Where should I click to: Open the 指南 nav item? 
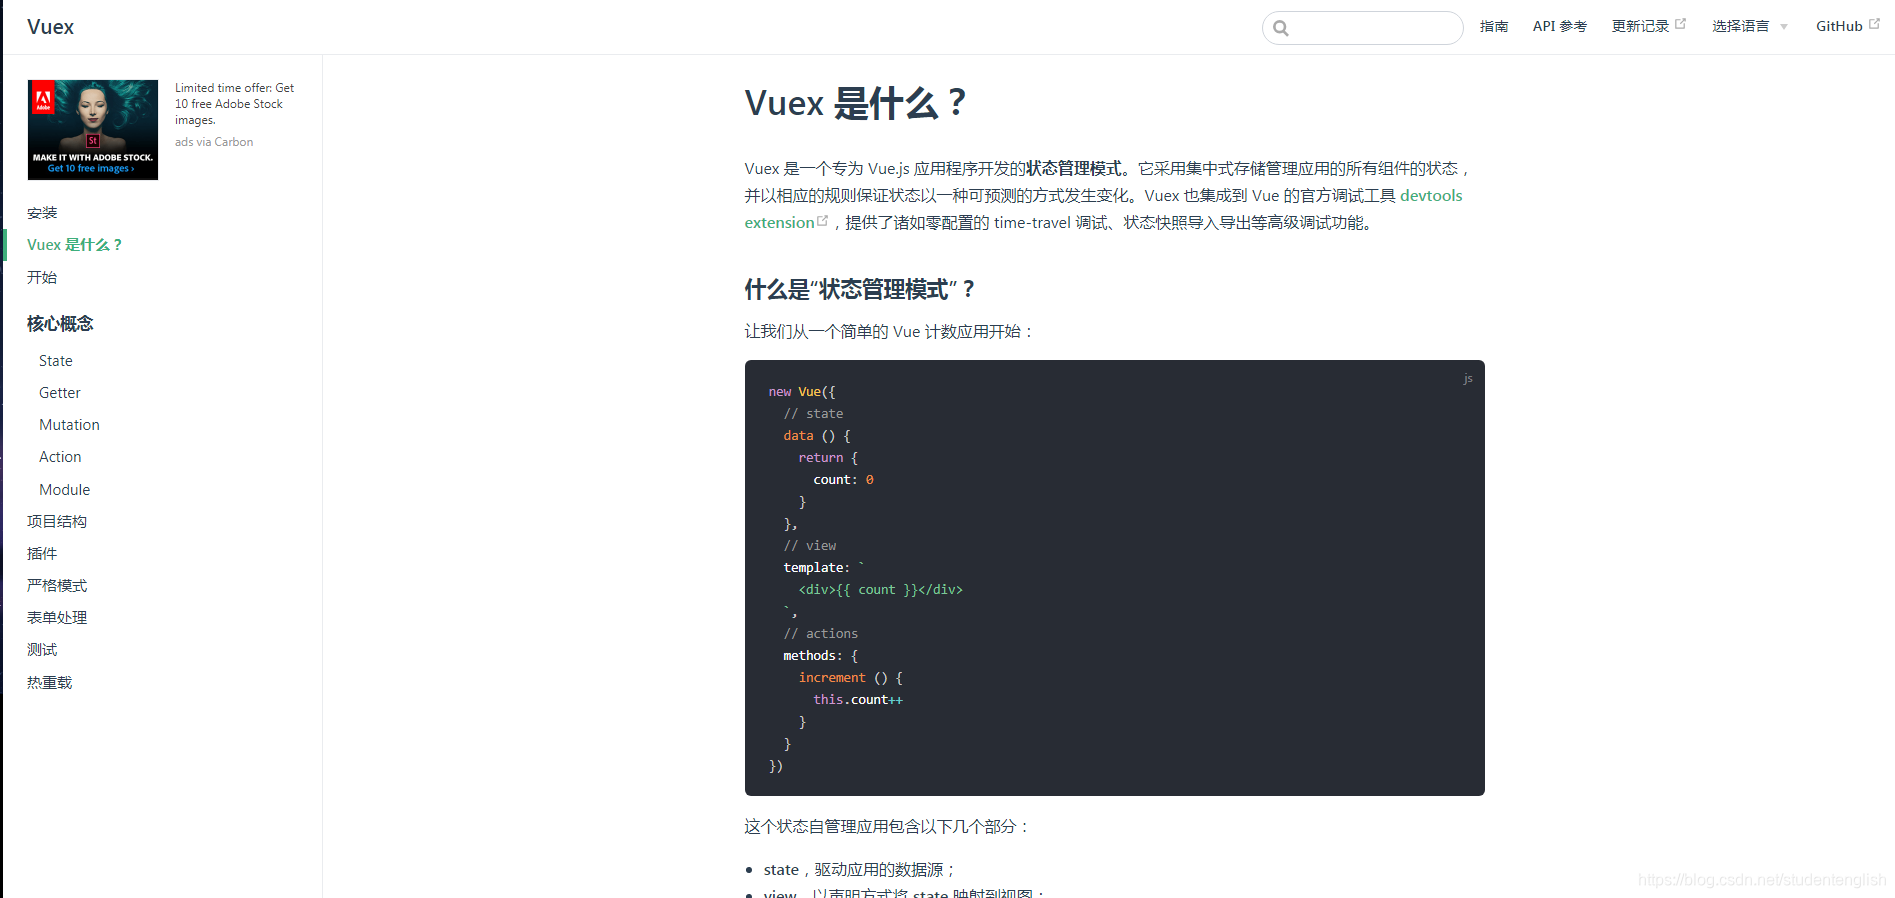click(1494, 26)
